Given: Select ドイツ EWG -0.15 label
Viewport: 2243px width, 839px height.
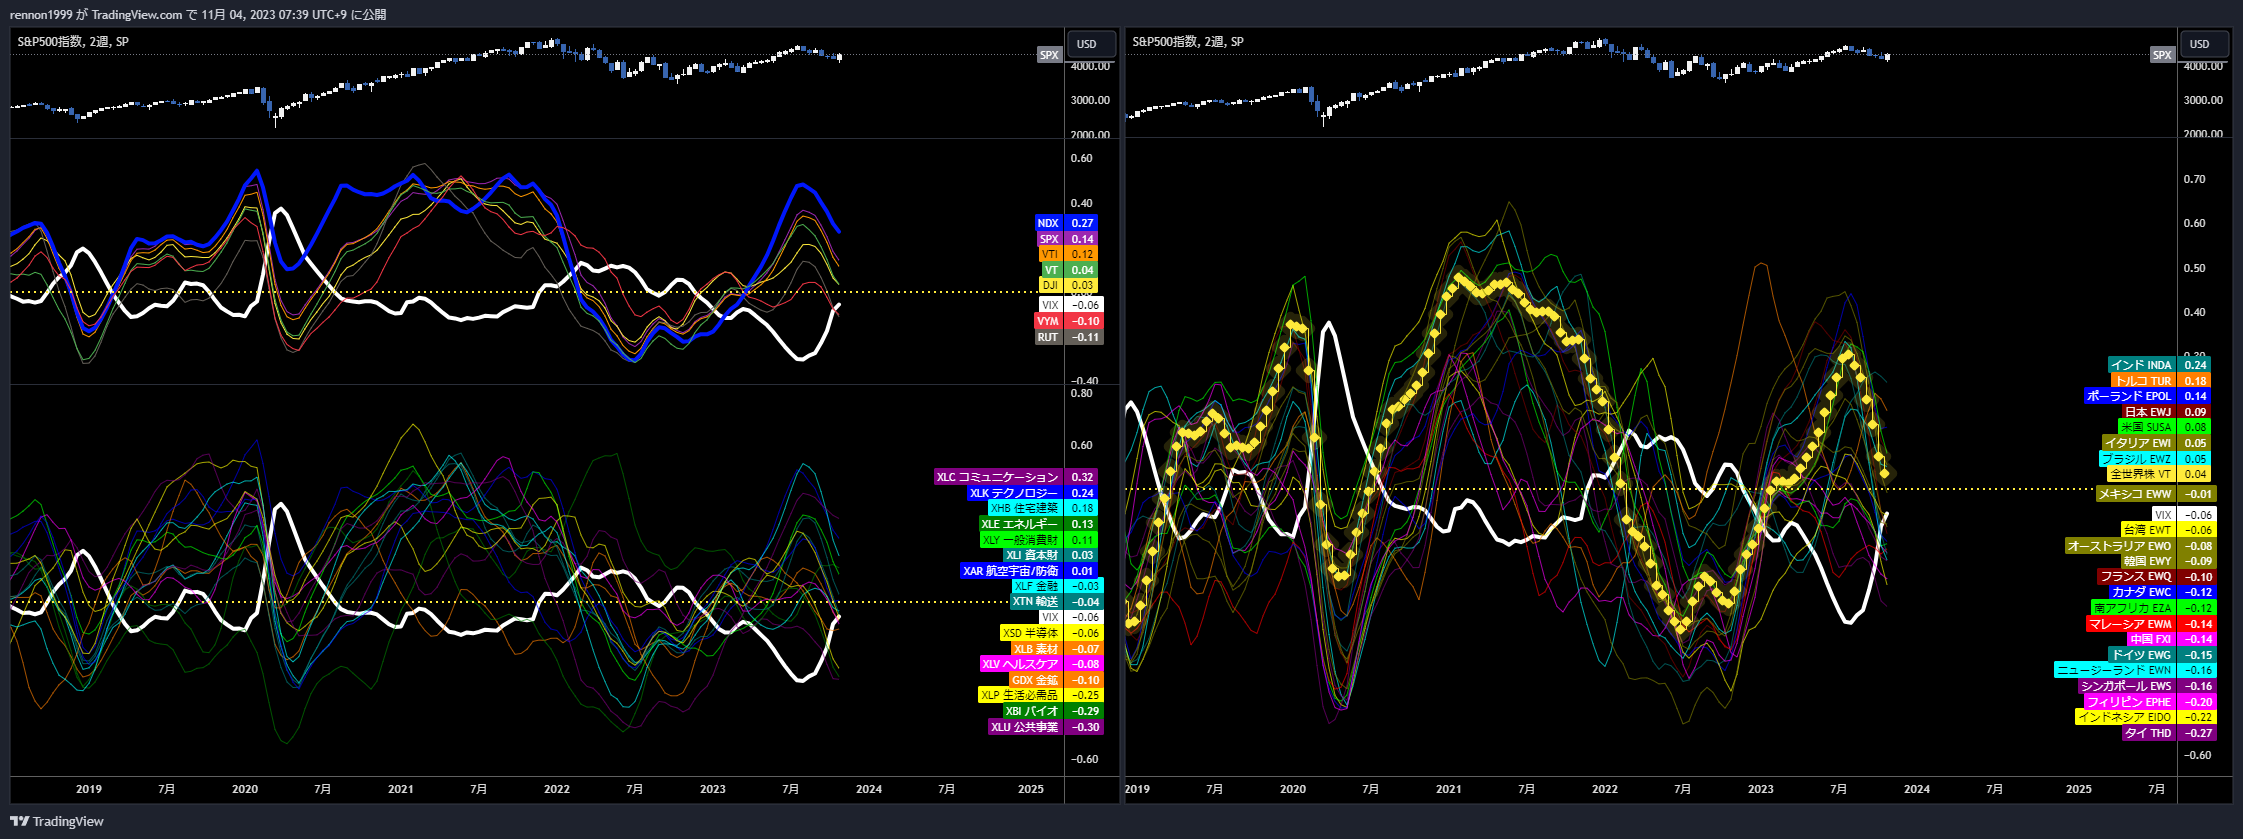Looking at the screenshot, I should (x=2162, y=655).
